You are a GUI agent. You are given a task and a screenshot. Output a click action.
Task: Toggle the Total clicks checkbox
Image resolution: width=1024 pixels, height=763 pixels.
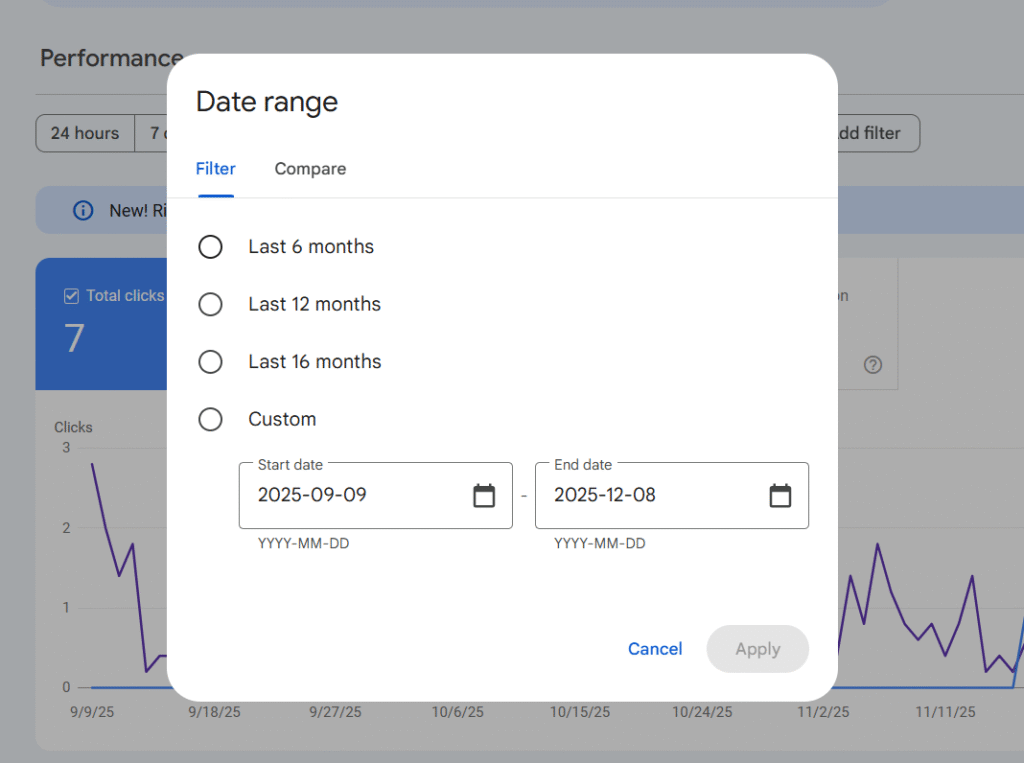point(71,296)
